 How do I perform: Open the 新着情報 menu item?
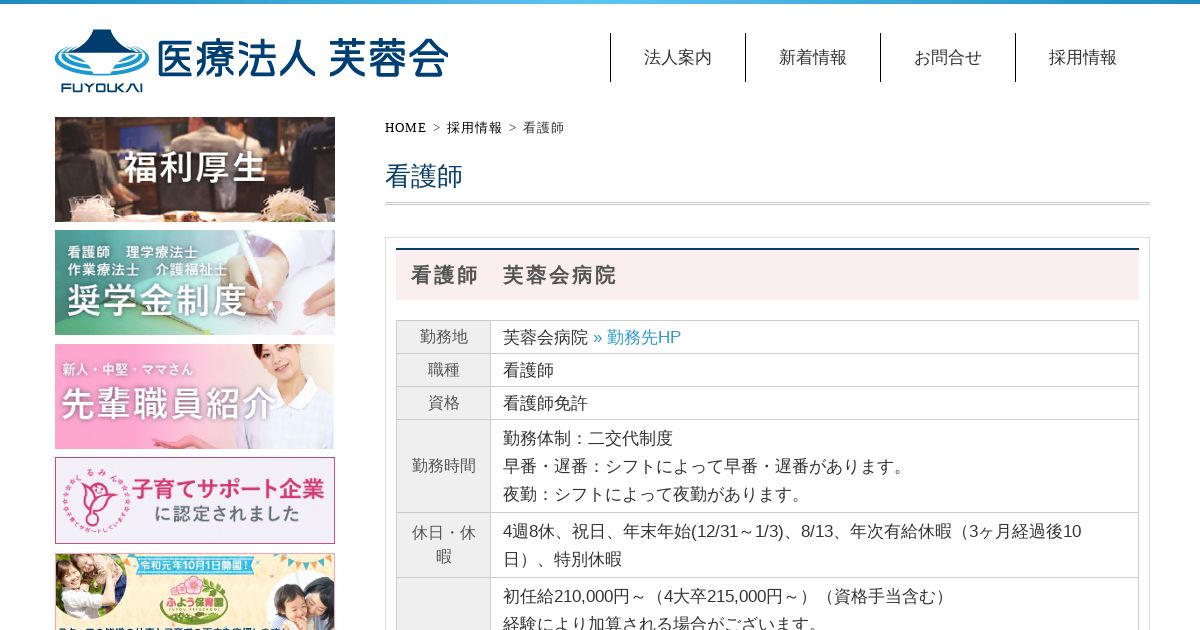point(813,58)
